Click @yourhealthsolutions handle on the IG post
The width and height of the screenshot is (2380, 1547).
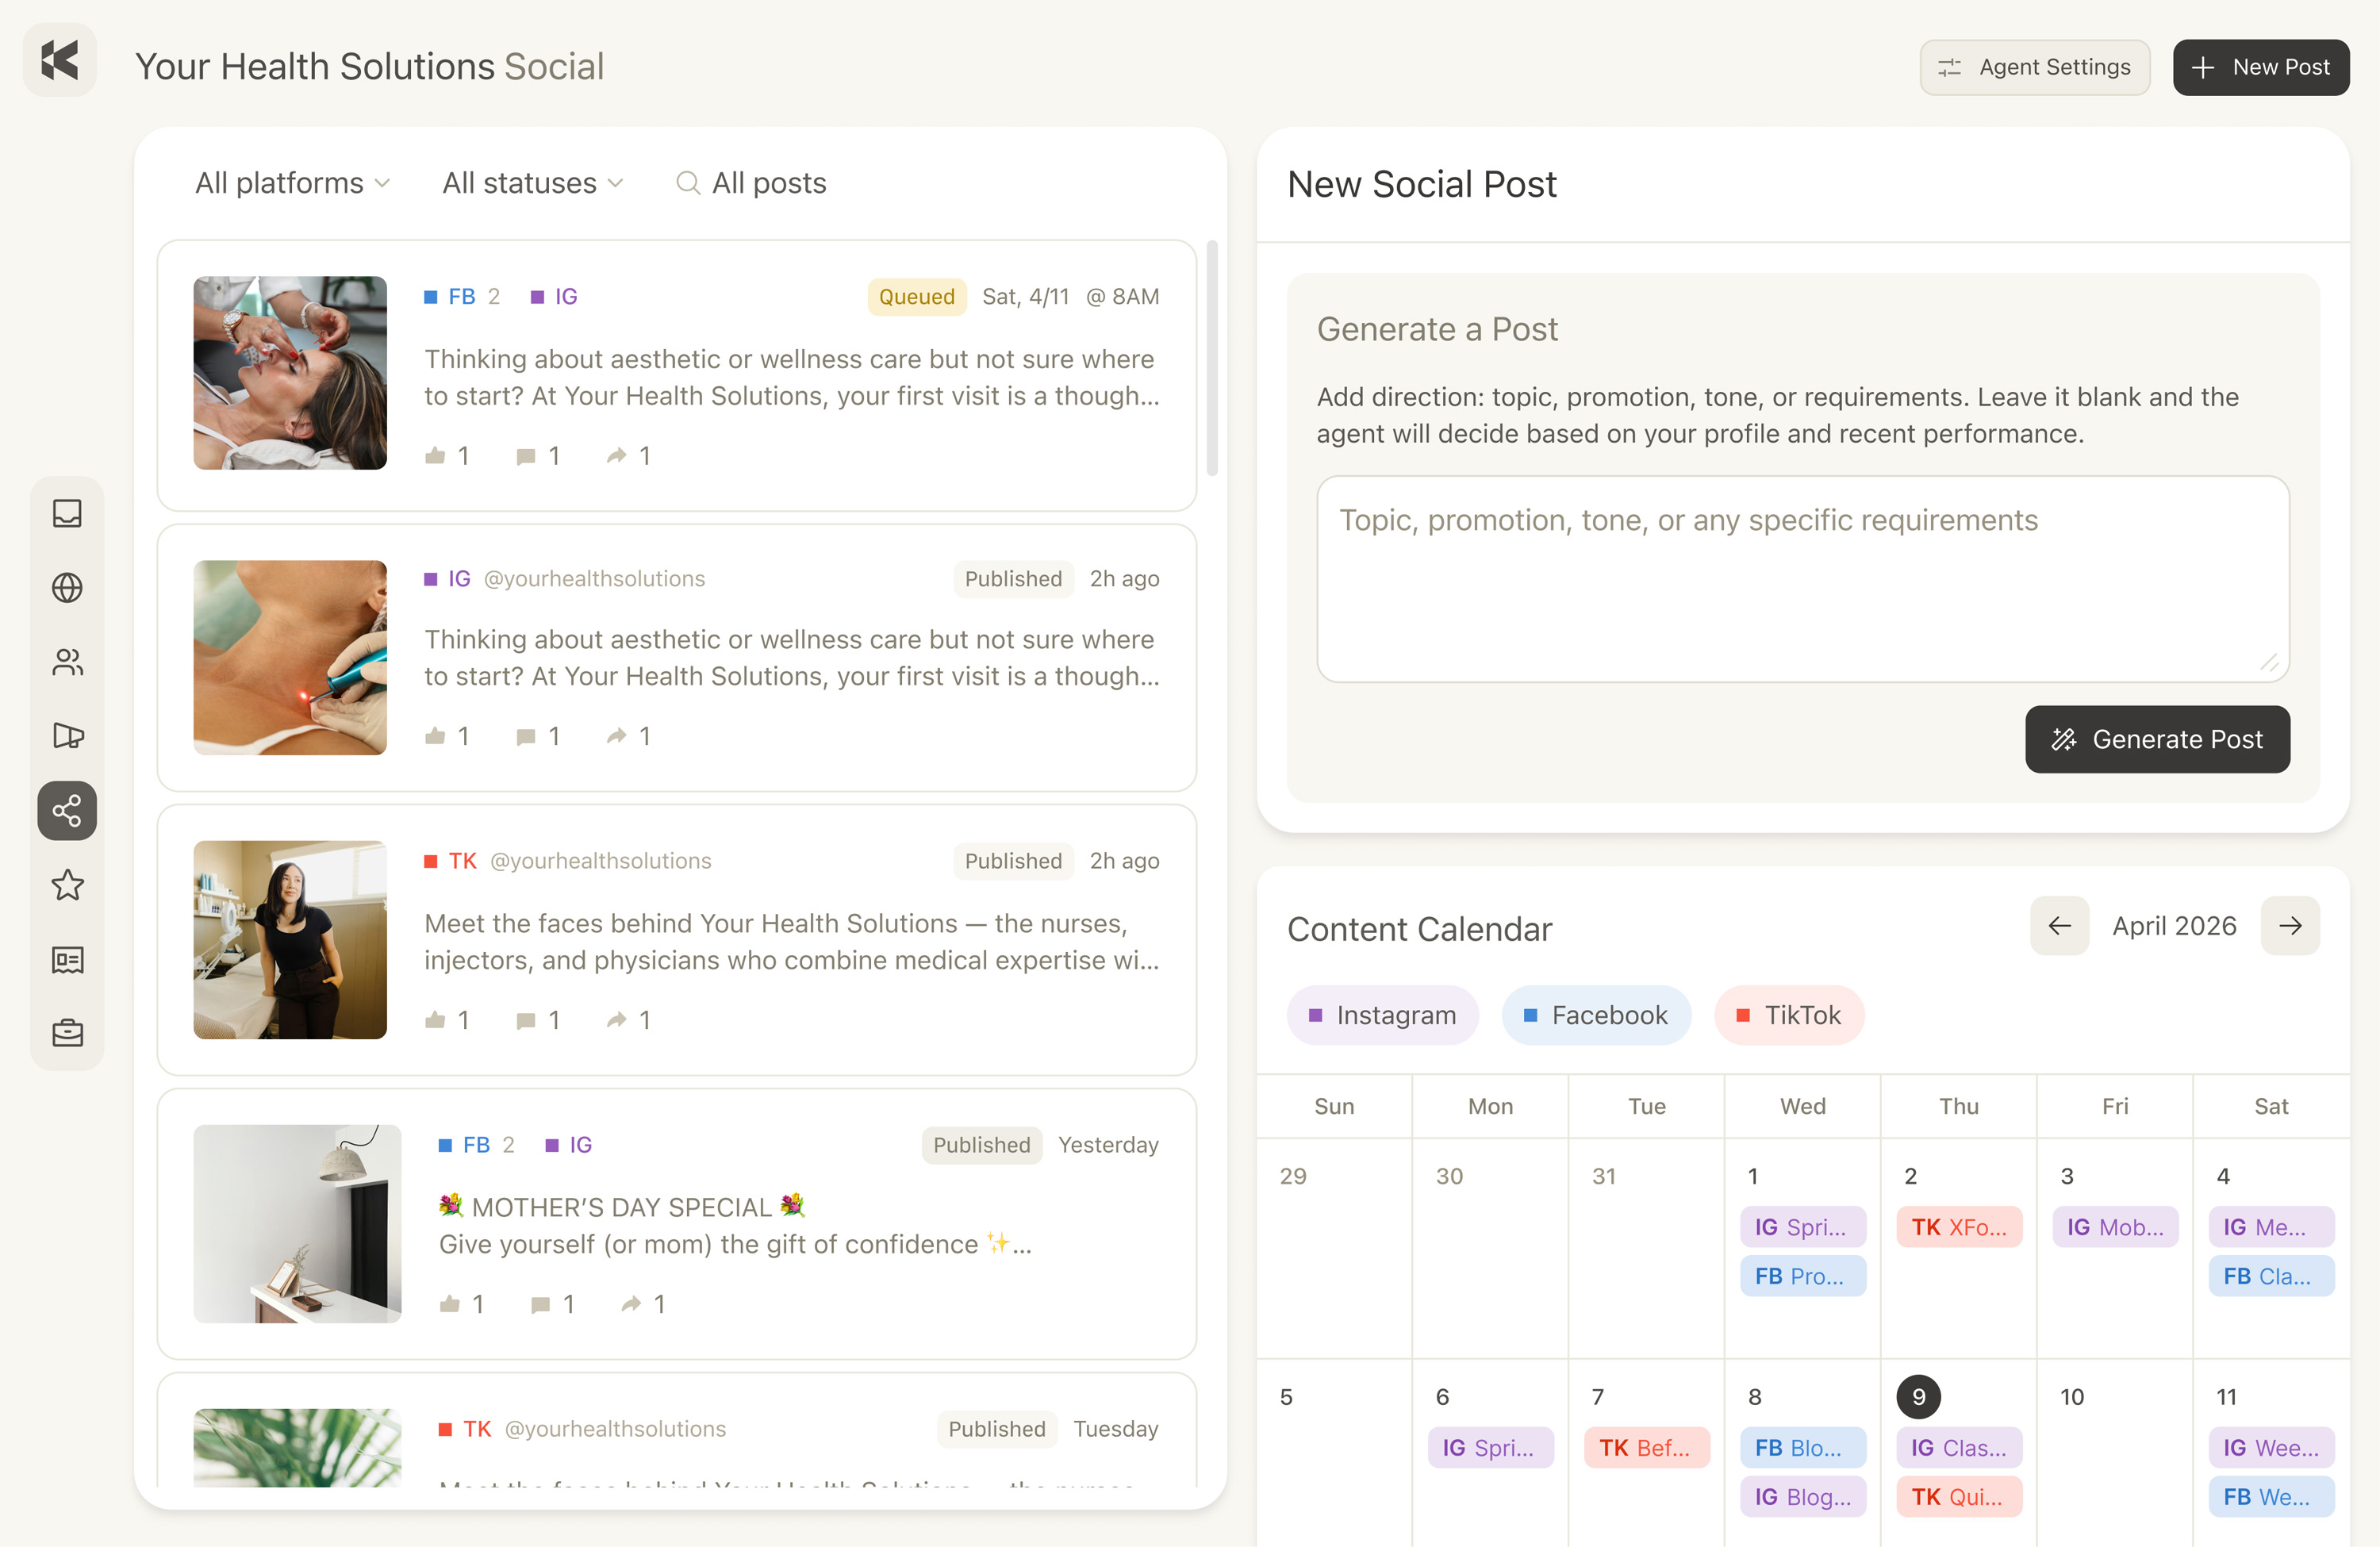[x=594, y=579]
